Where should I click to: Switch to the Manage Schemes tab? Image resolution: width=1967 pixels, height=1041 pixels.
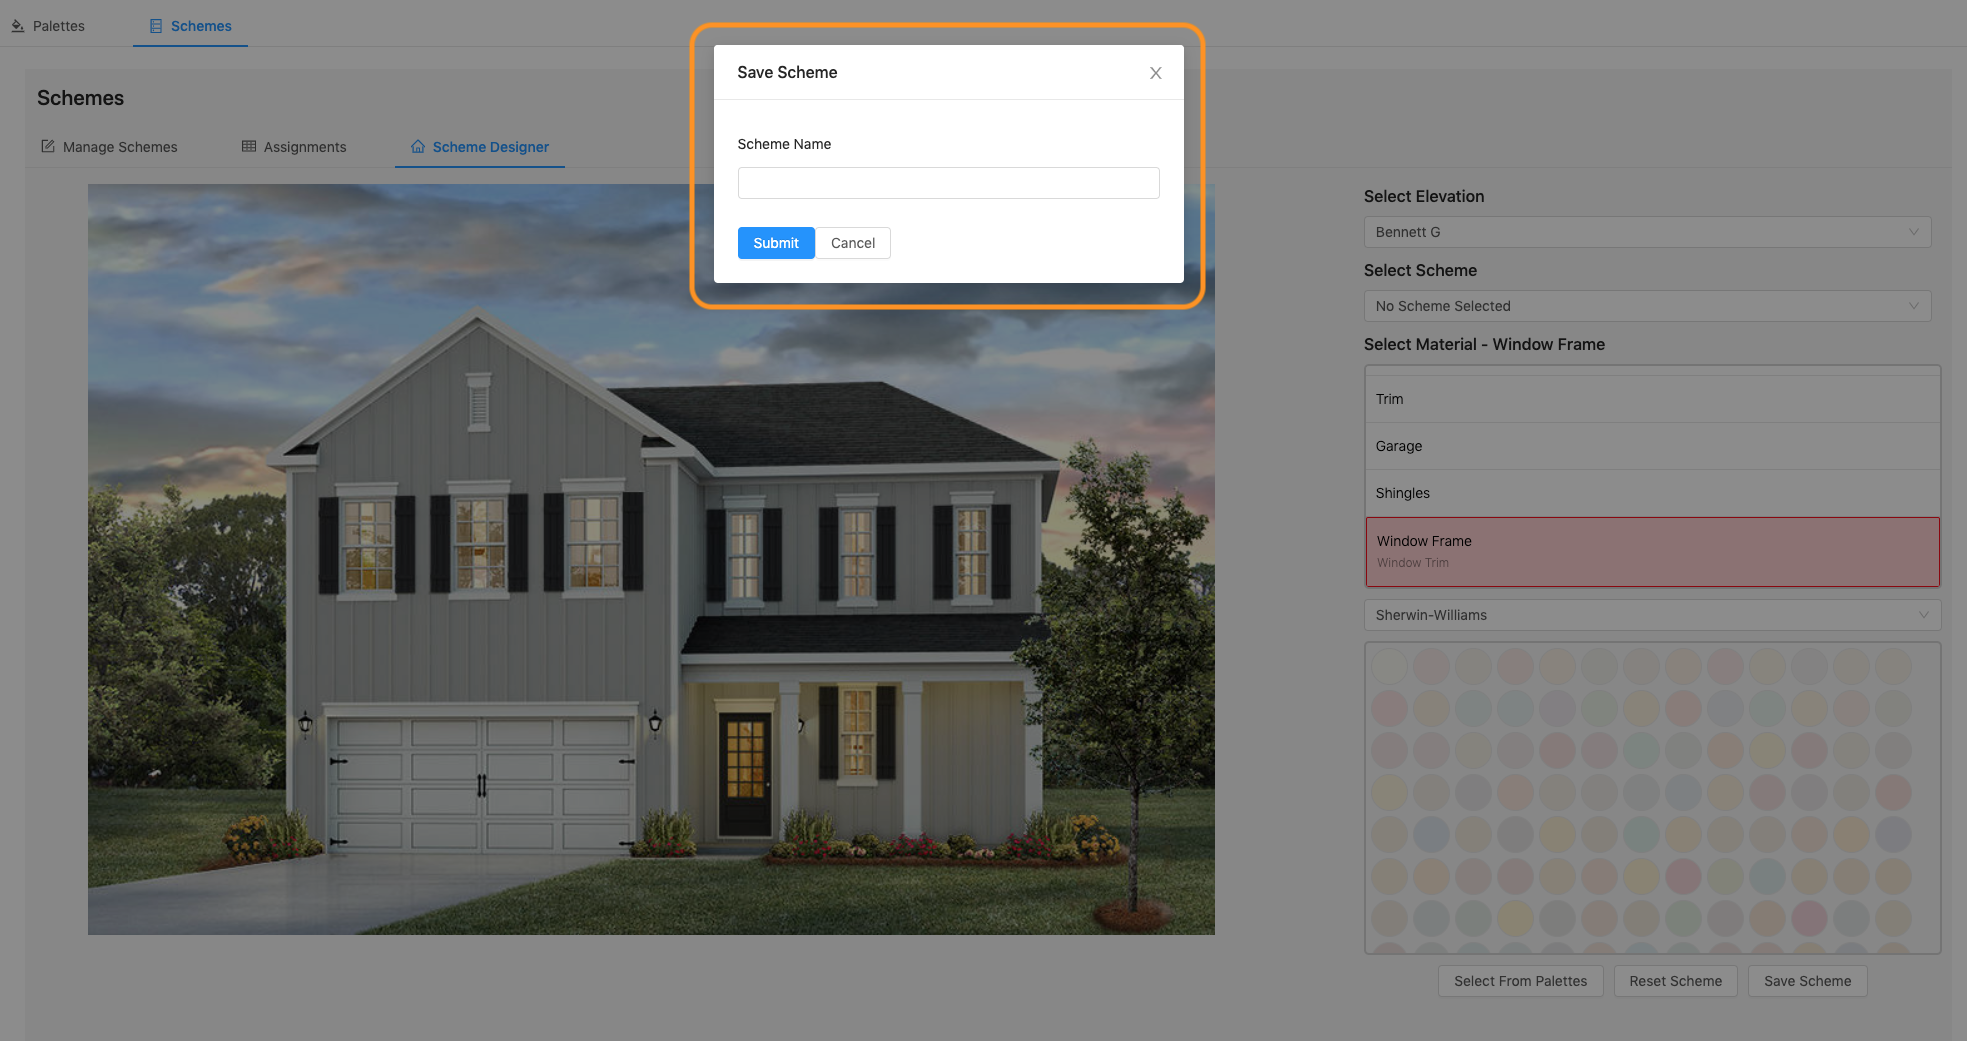120,146
